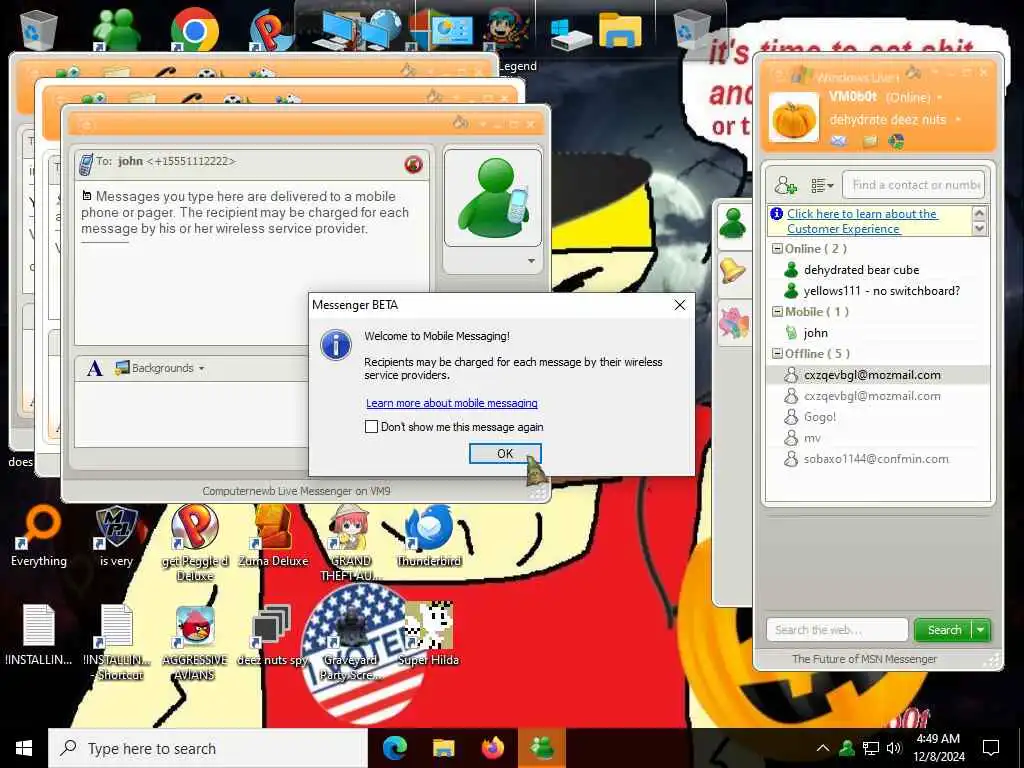Click the message input area in john's chat
The height and width of the screenshot is (768, 1024).
[191, 413]
